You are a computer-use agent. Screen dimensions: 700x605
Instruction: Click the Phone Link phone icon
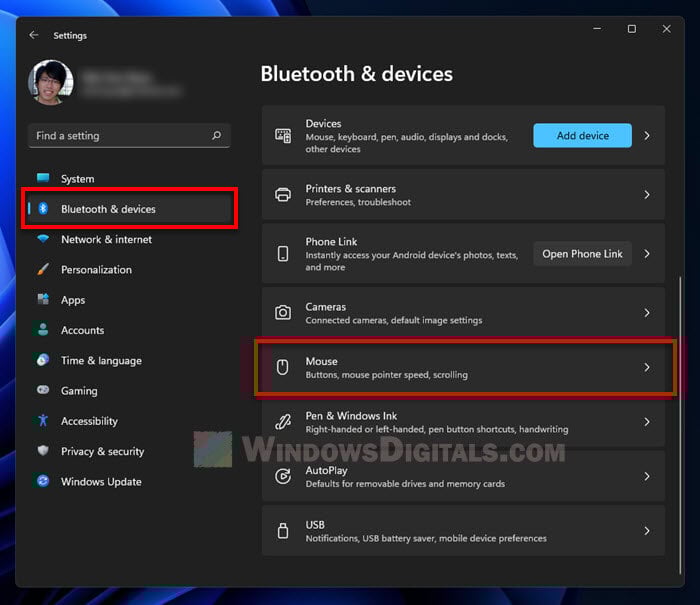[x=283, y=254]
